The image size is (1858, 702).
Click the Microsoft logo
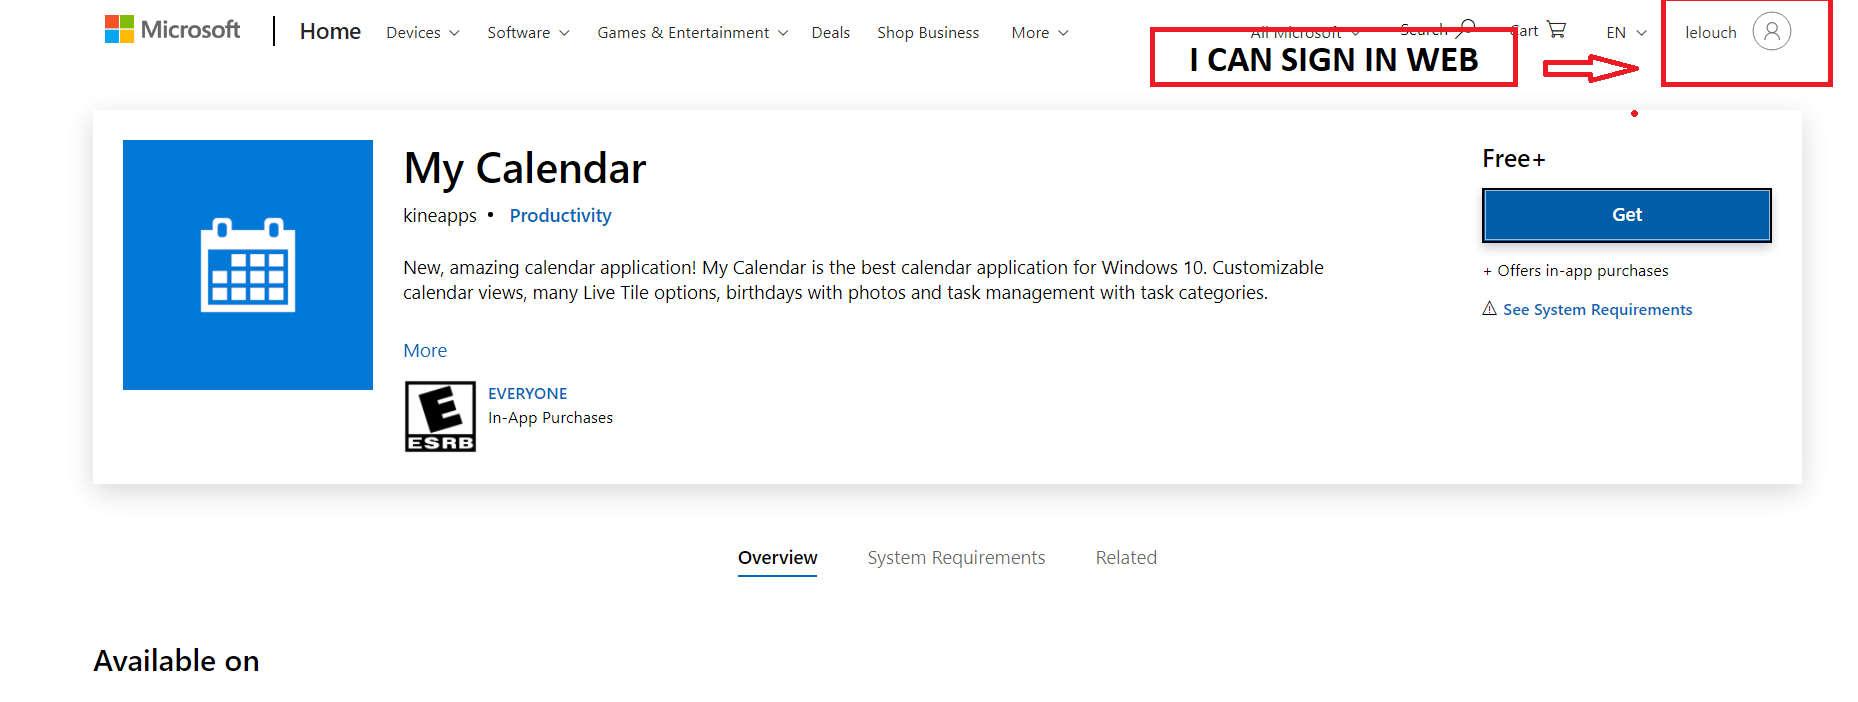point(172,30)
